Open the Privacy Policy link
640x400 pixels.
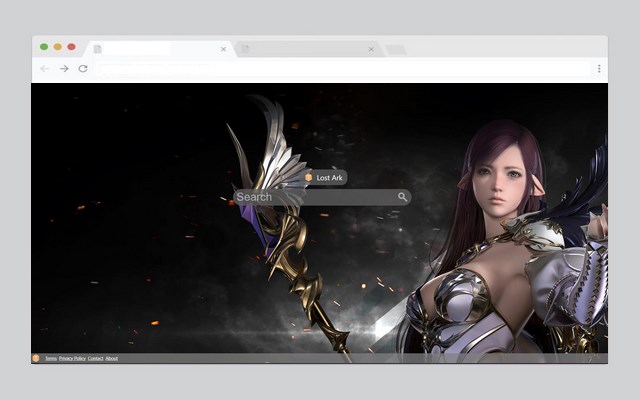[x=72, y=358]
